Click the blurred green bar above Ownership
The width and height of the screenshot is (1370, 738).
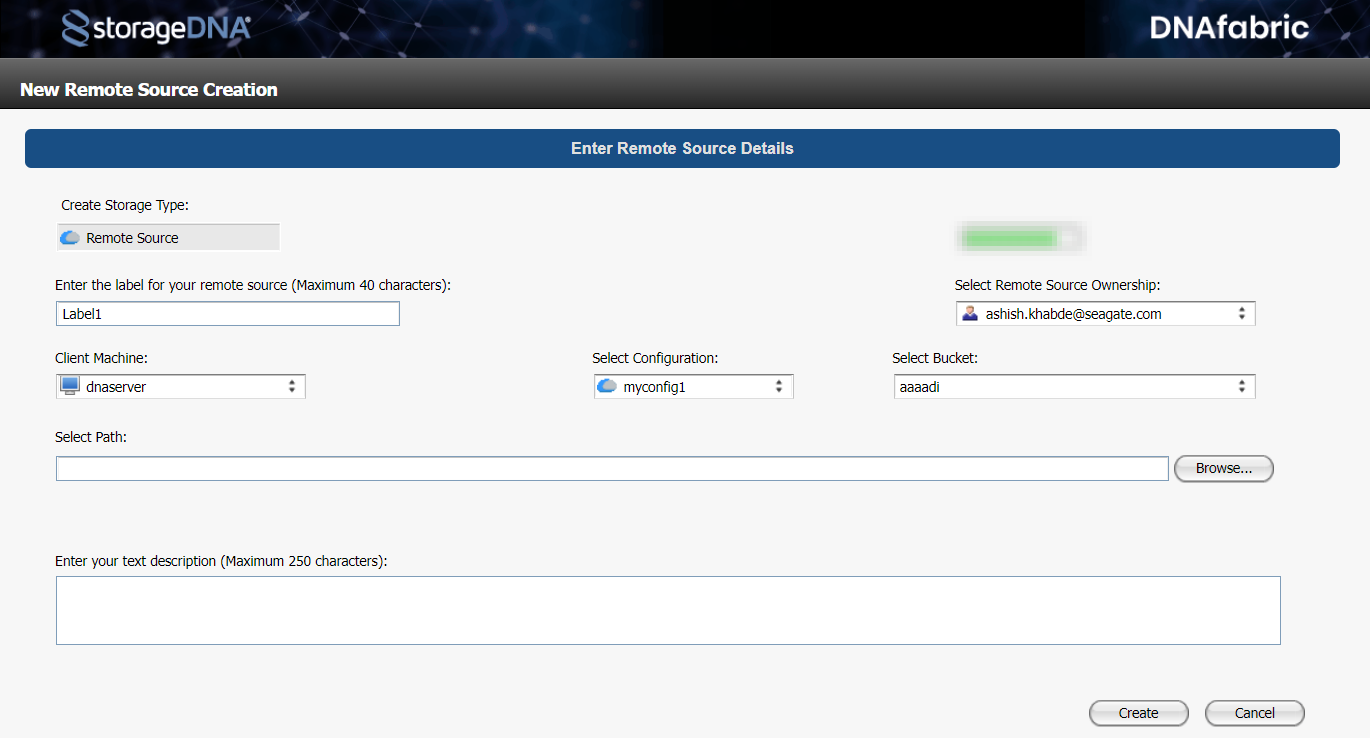coord(1011,238)
